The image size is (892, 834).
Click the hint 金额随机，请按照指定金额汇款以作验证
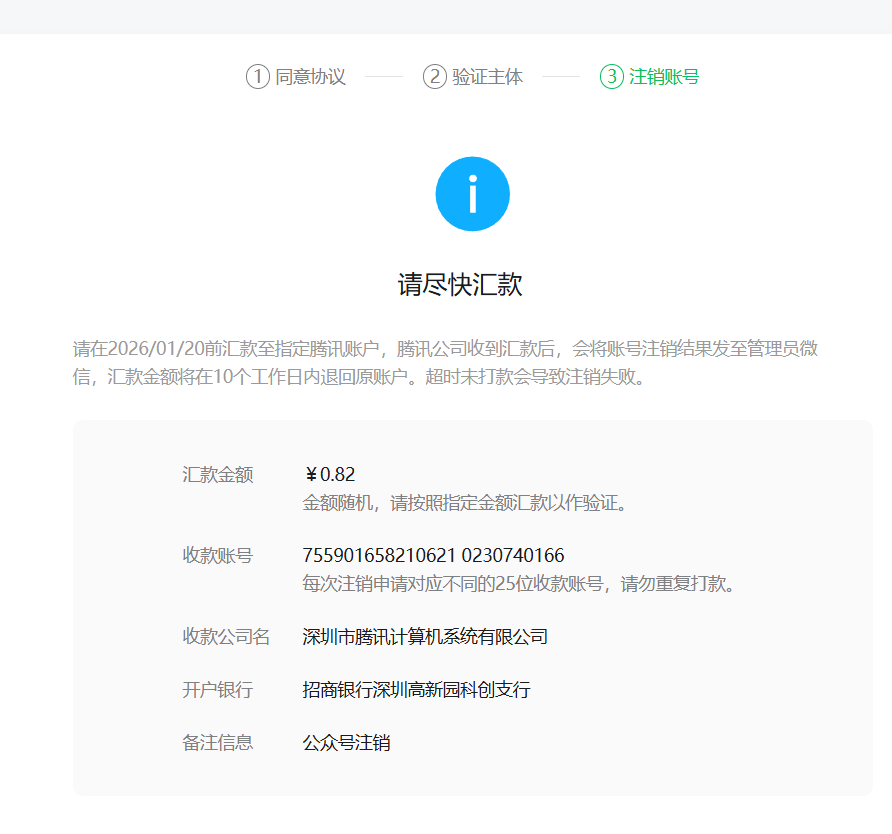[x=464, y=503]
